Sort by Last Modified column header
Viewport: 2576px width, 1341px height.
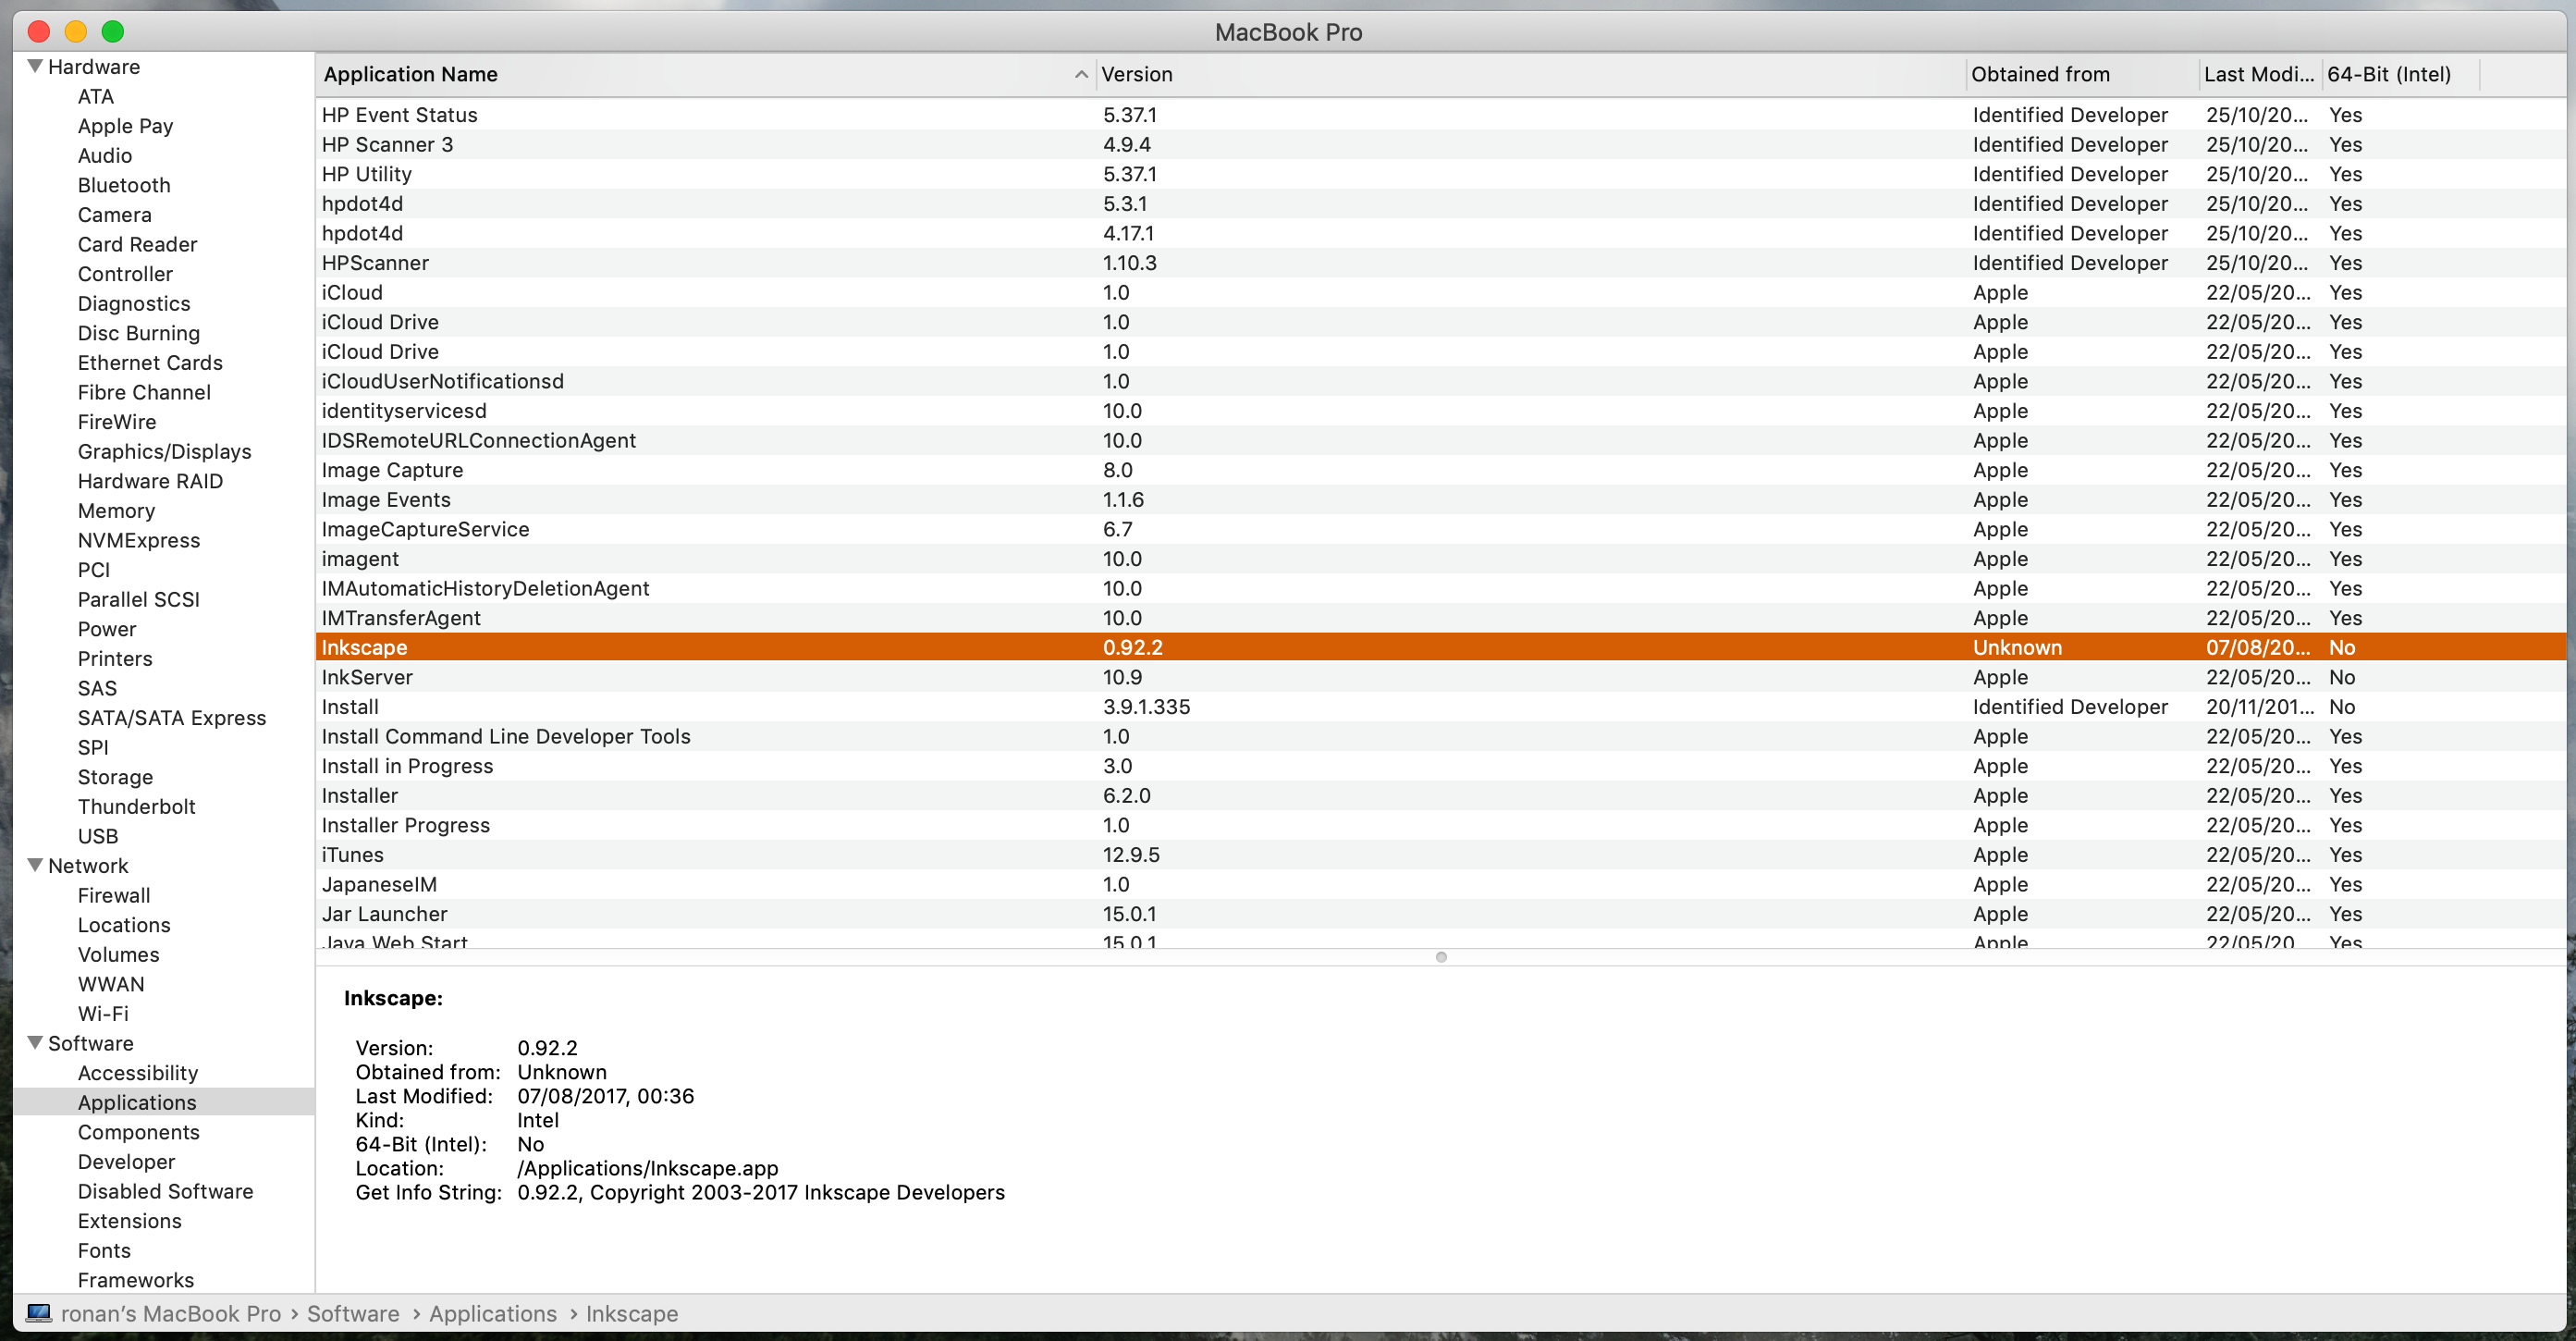[x=2259, y=74]
